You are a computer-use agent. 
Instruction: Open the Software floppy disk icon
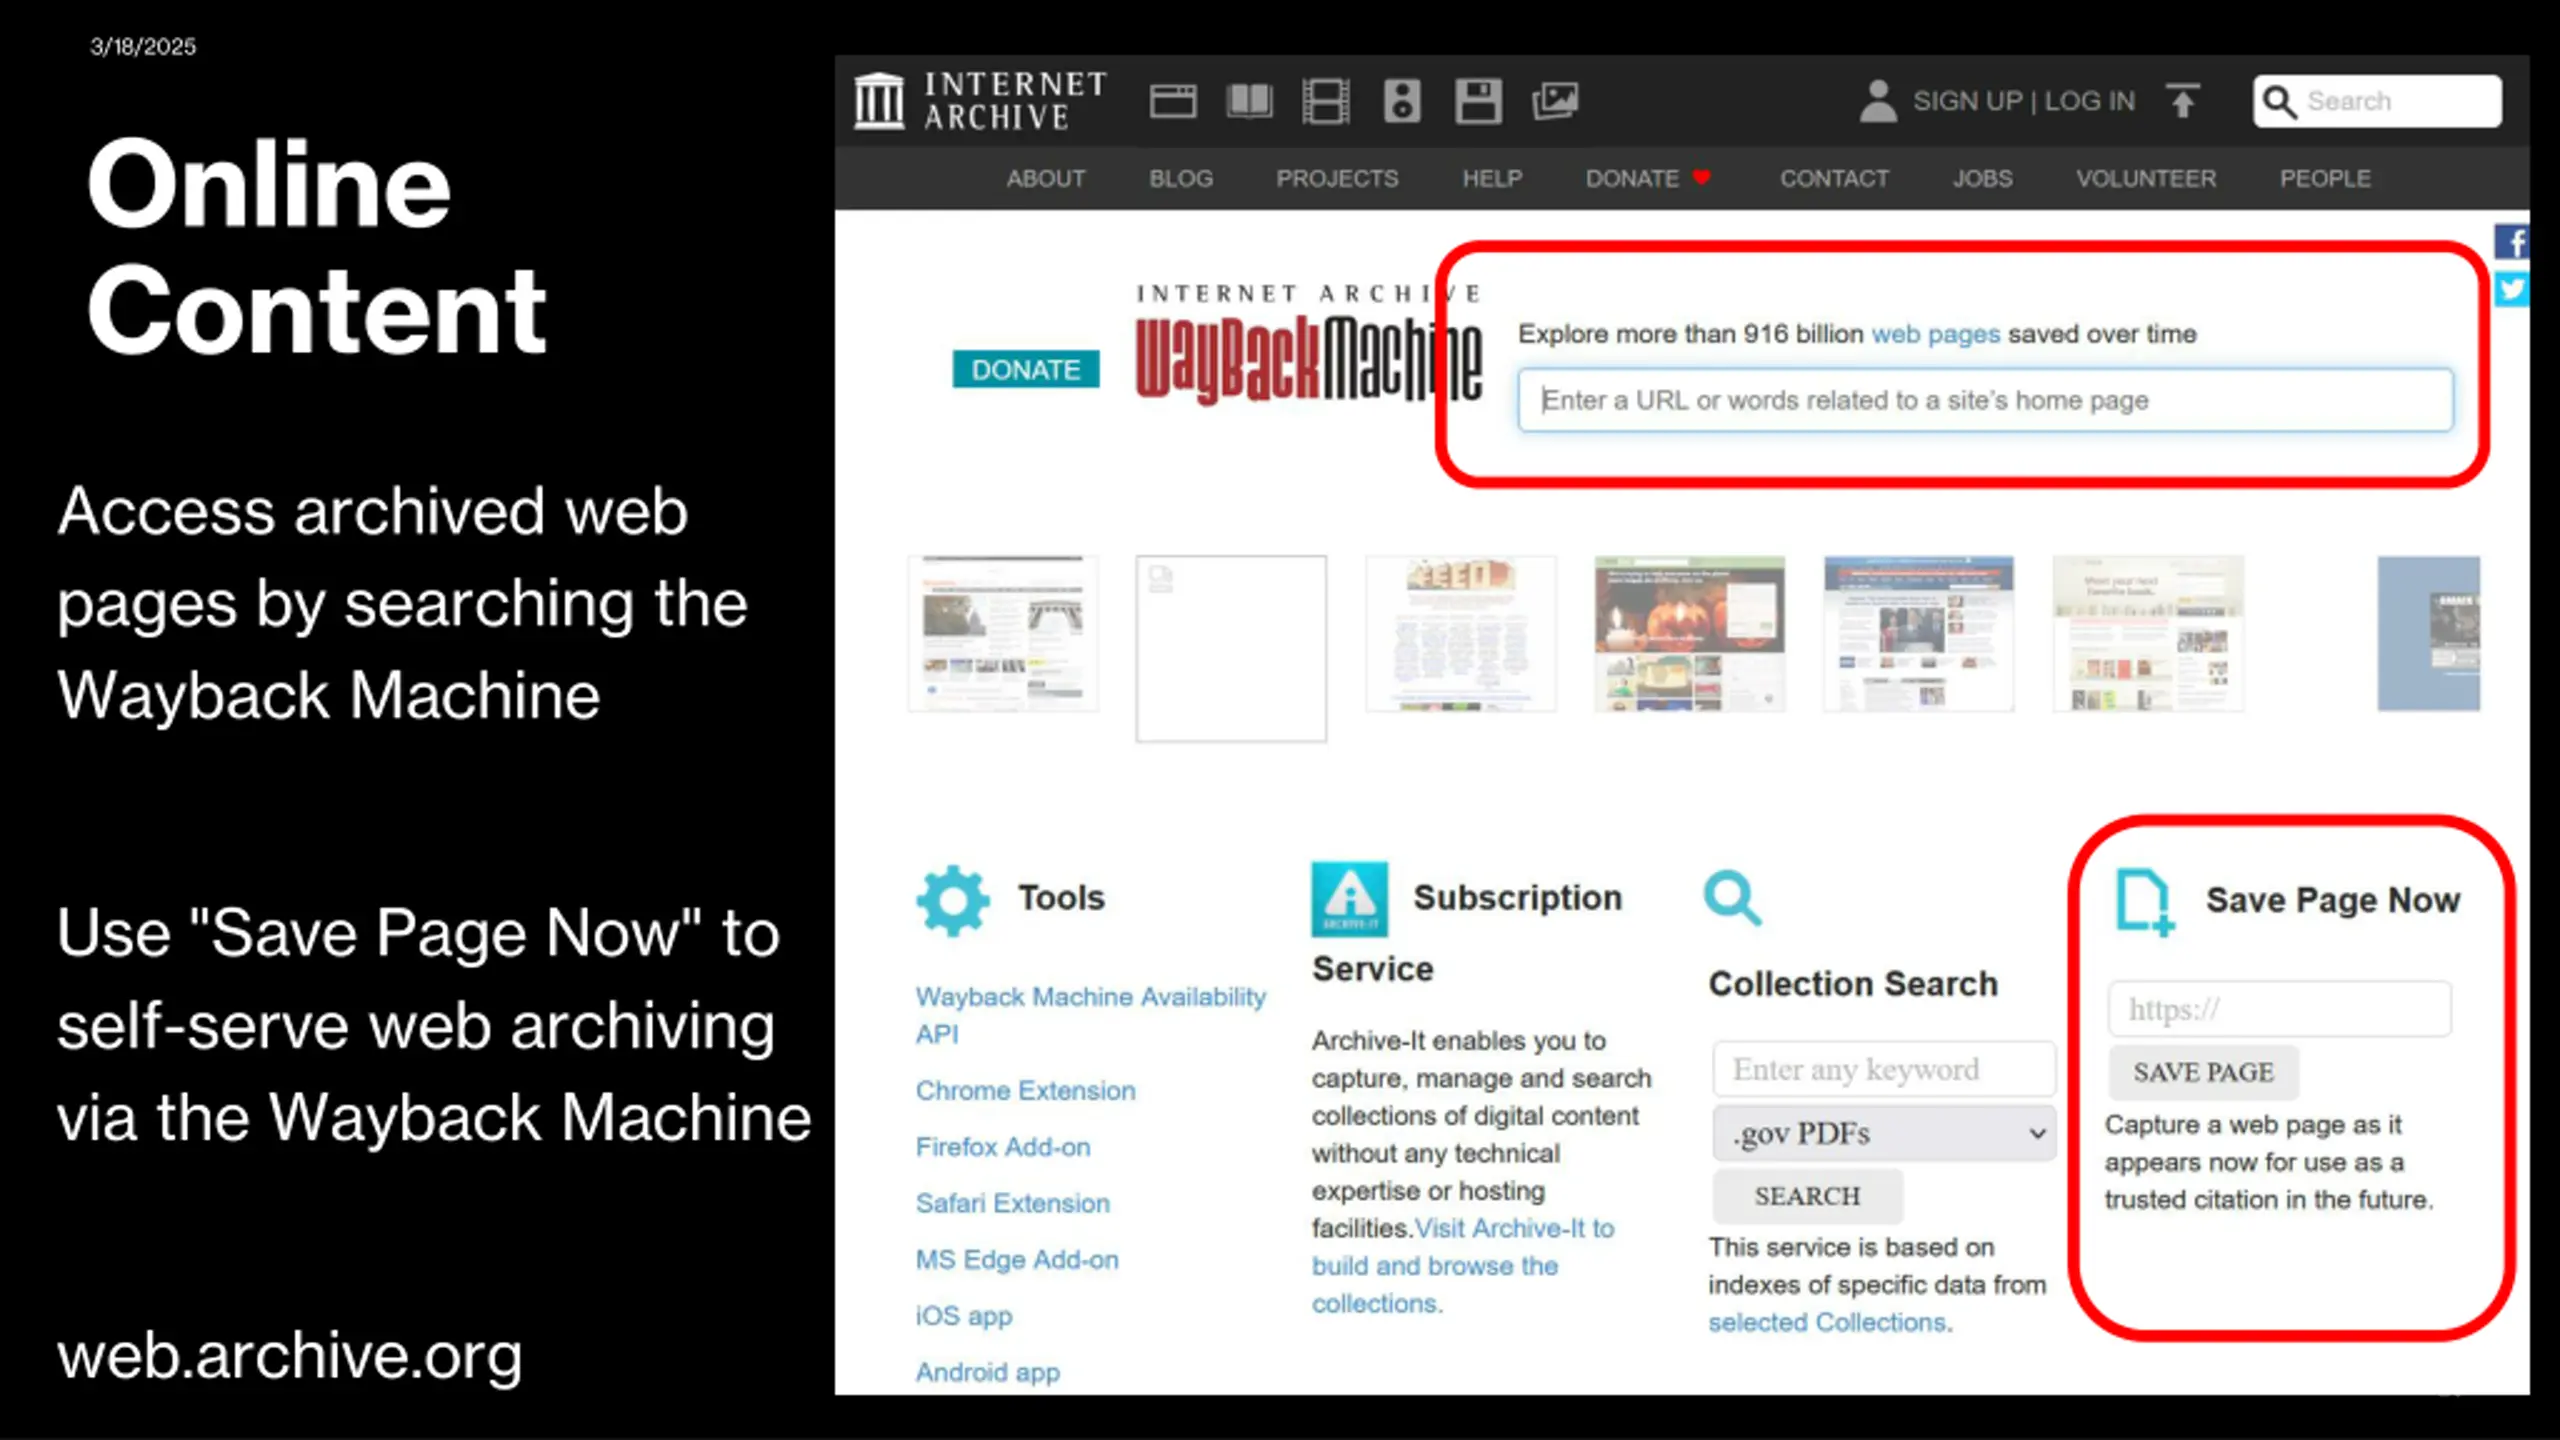click(x=1478, y=101)
